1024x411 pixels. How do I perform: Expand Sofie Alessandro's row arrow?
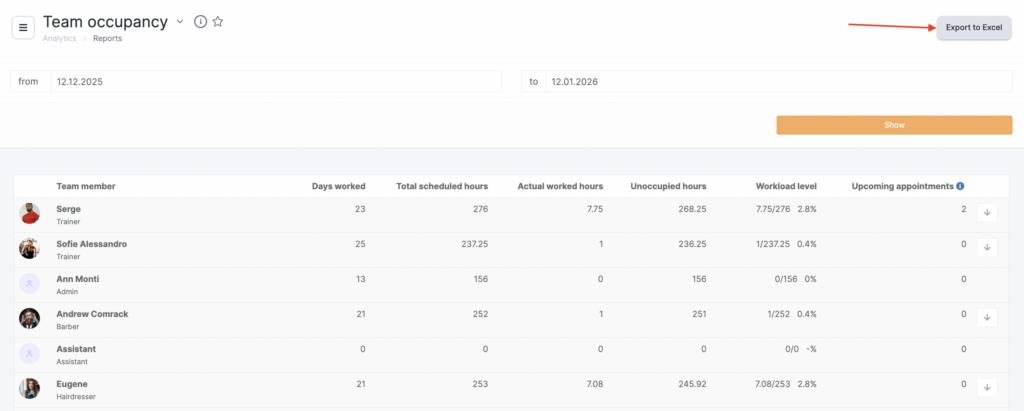coord(986,247)
